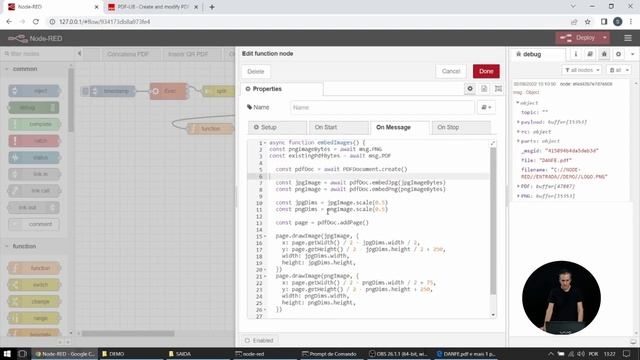Screen dimensions: 640x360
Task: Select the debug palette node
Action: [x=33, y=107]
